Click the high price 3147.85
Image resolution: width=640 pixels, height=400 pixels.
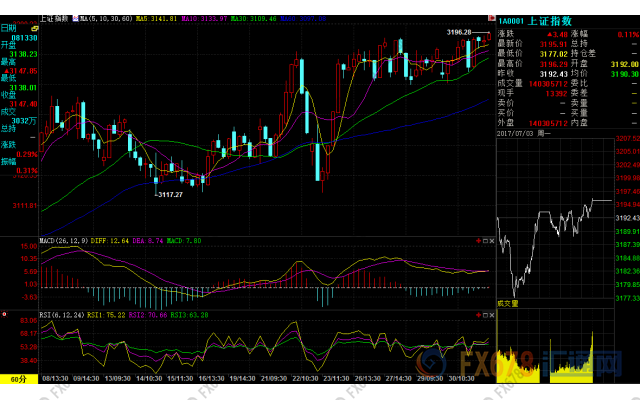(x=24, y=71)
